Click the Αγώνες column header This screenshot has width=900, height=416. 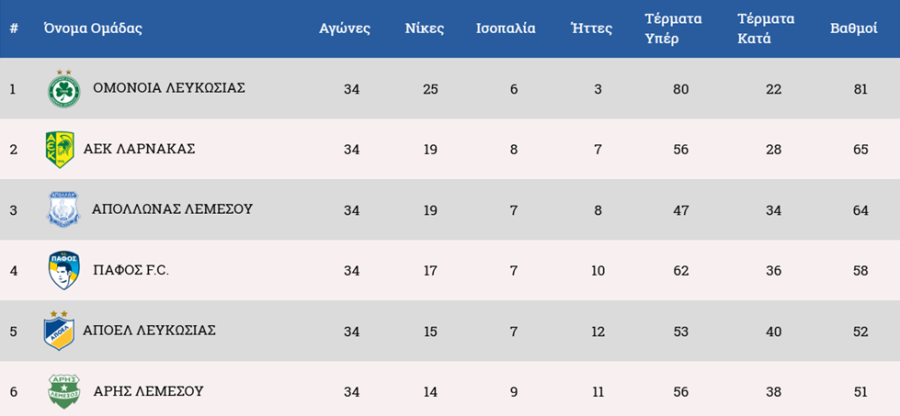pyautogui.click(x=344, y=29)
